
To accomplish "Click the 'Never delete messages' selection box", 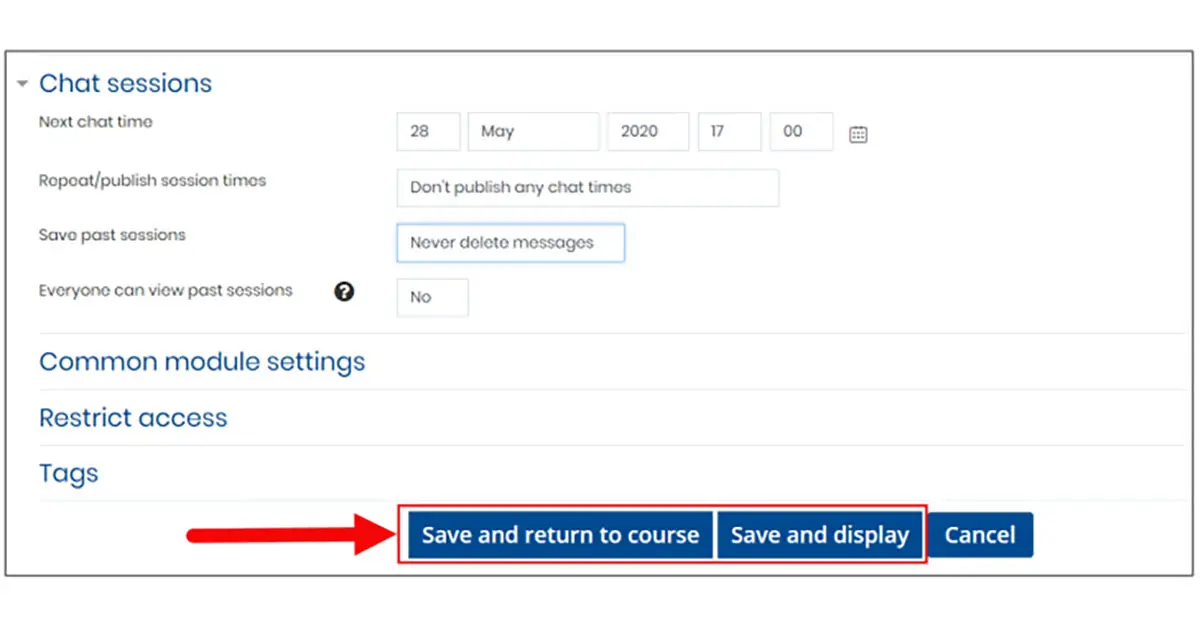I will pyautogui.click(x=511, y=242).
